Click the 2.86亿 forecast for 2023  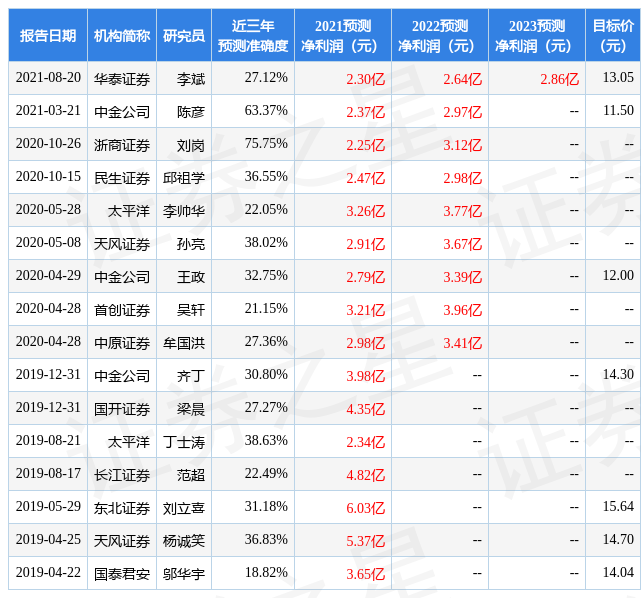tap(560, 78)
